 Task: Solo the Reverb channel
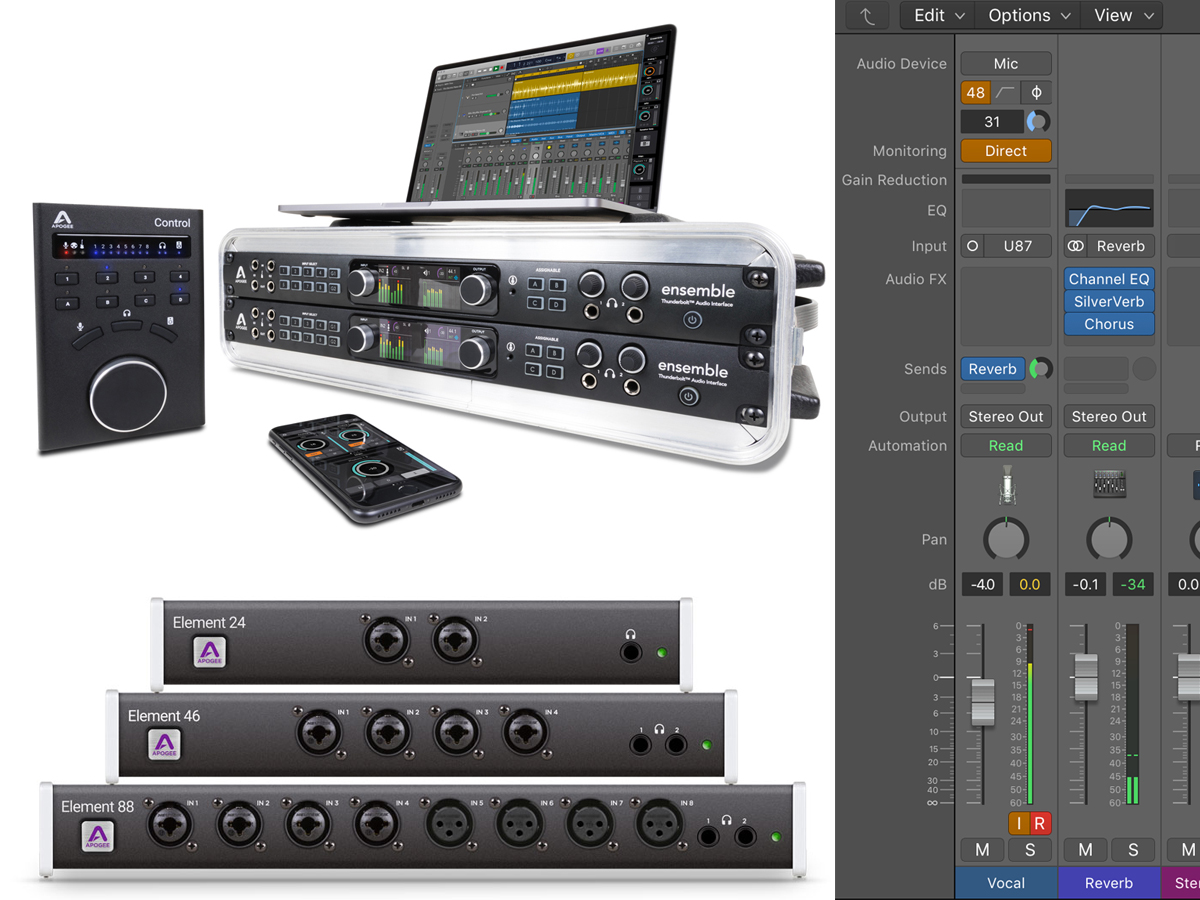[x=1133, y=850]
